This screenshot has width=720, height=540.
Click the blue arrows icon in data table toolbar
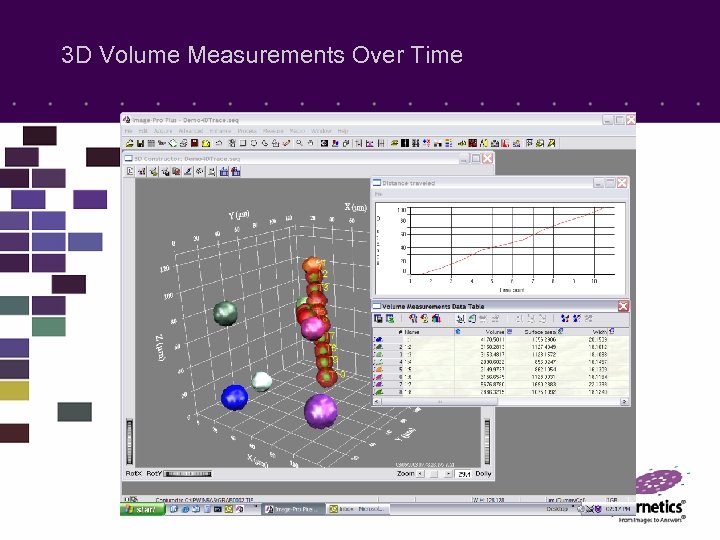[x=565, y=319]
